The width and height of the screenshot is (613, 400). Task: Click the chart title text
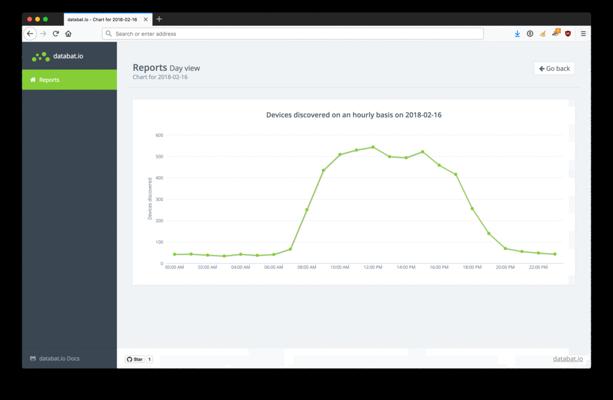coord(353,115)
